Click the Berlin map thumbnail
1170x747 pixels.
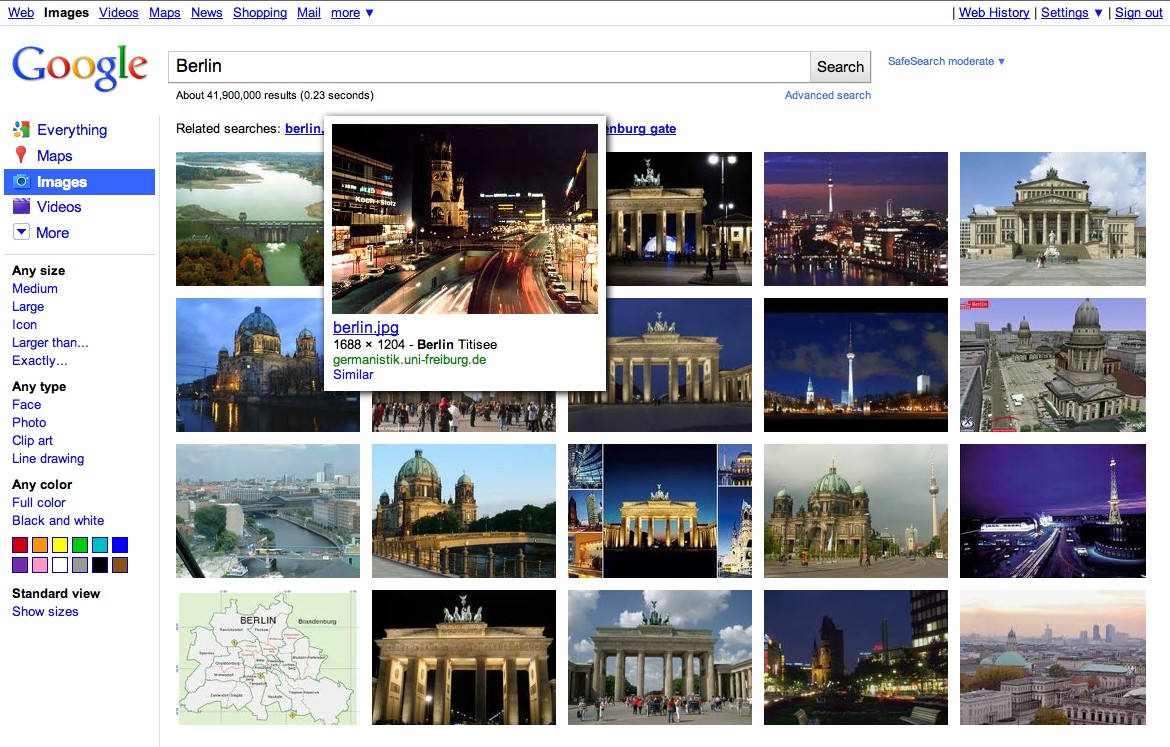coord(267,657)
